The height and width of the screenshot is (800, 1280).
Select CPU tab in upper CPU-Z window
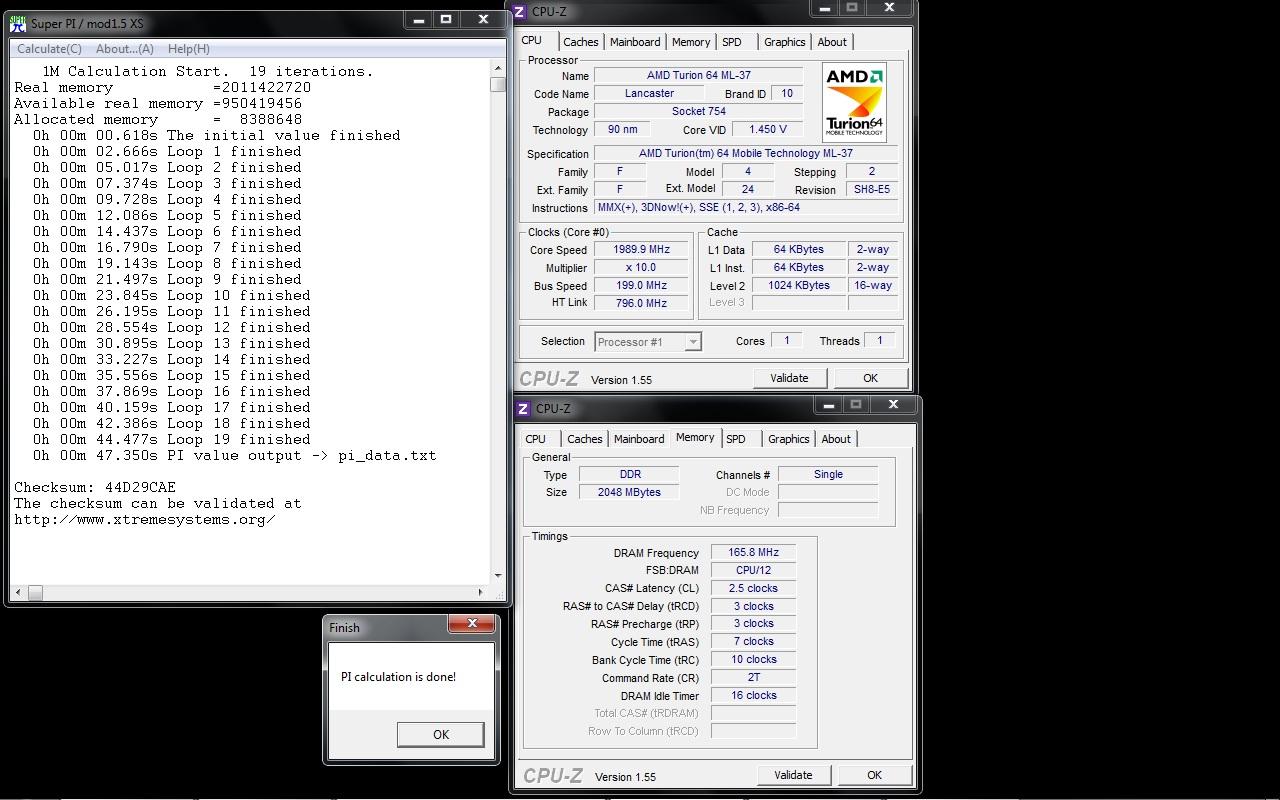[x=532, y=40]
